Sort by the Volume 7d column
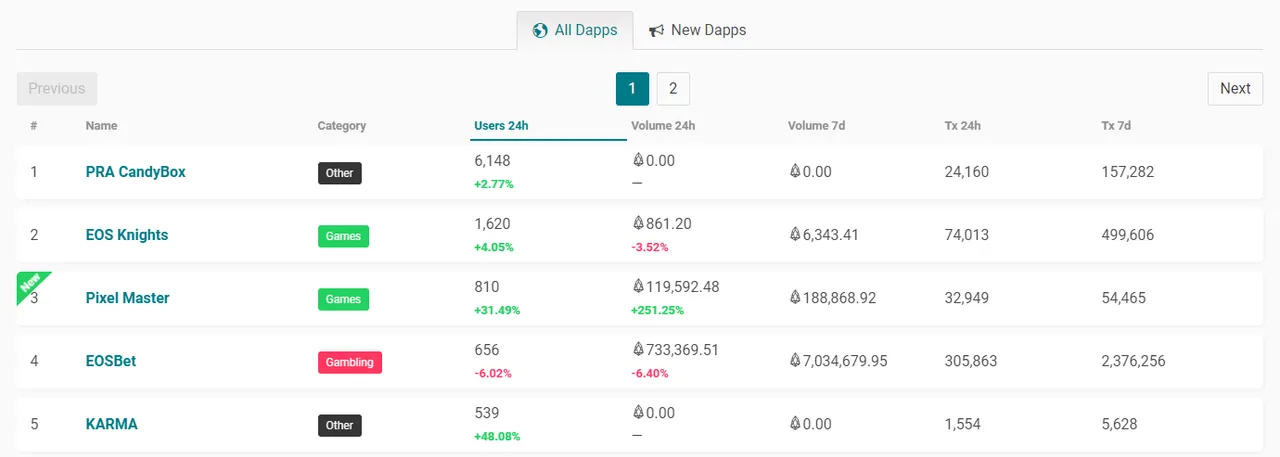The height and width of the screenshot is (457, 1280). coord(816,126)
